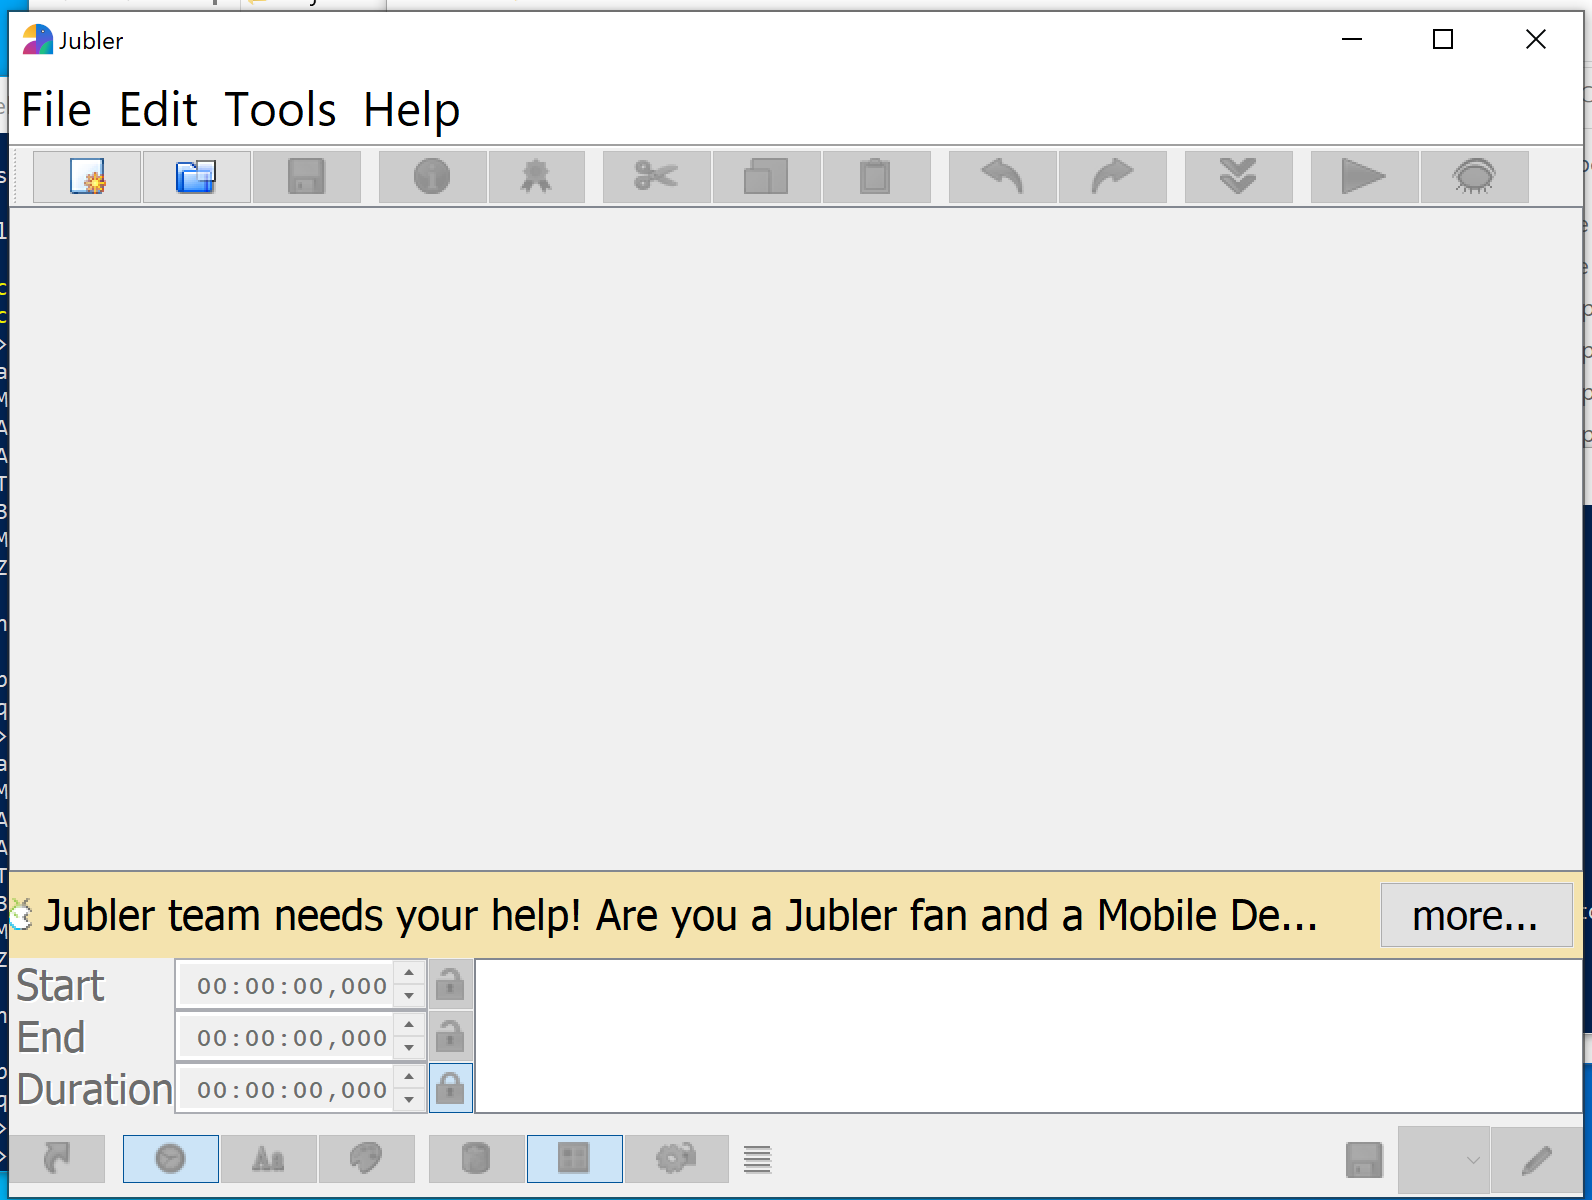
Task: Click the 'more...' button in the banner
Action: tap(1476, 915)
